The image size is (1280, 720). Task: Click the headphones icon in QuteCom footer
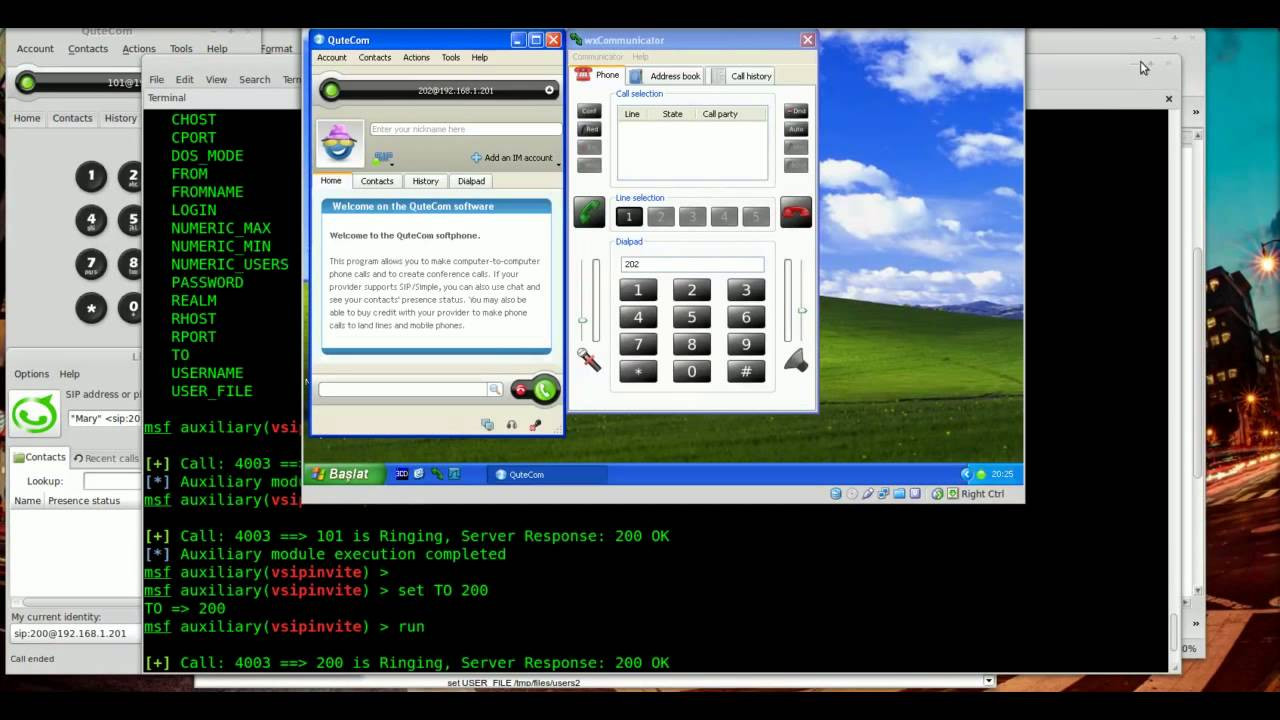click(512, 425)
